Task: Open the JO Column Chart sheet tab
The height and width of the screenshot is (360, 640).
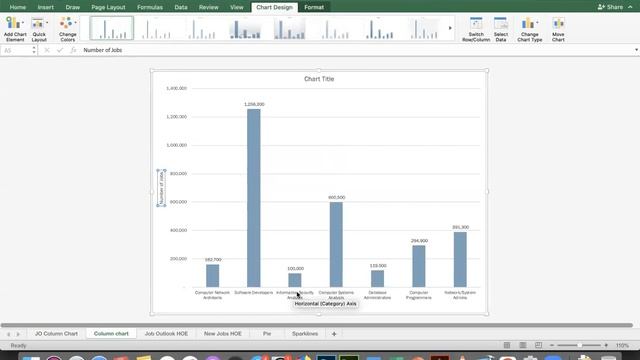Action: (x=56, y=334)
